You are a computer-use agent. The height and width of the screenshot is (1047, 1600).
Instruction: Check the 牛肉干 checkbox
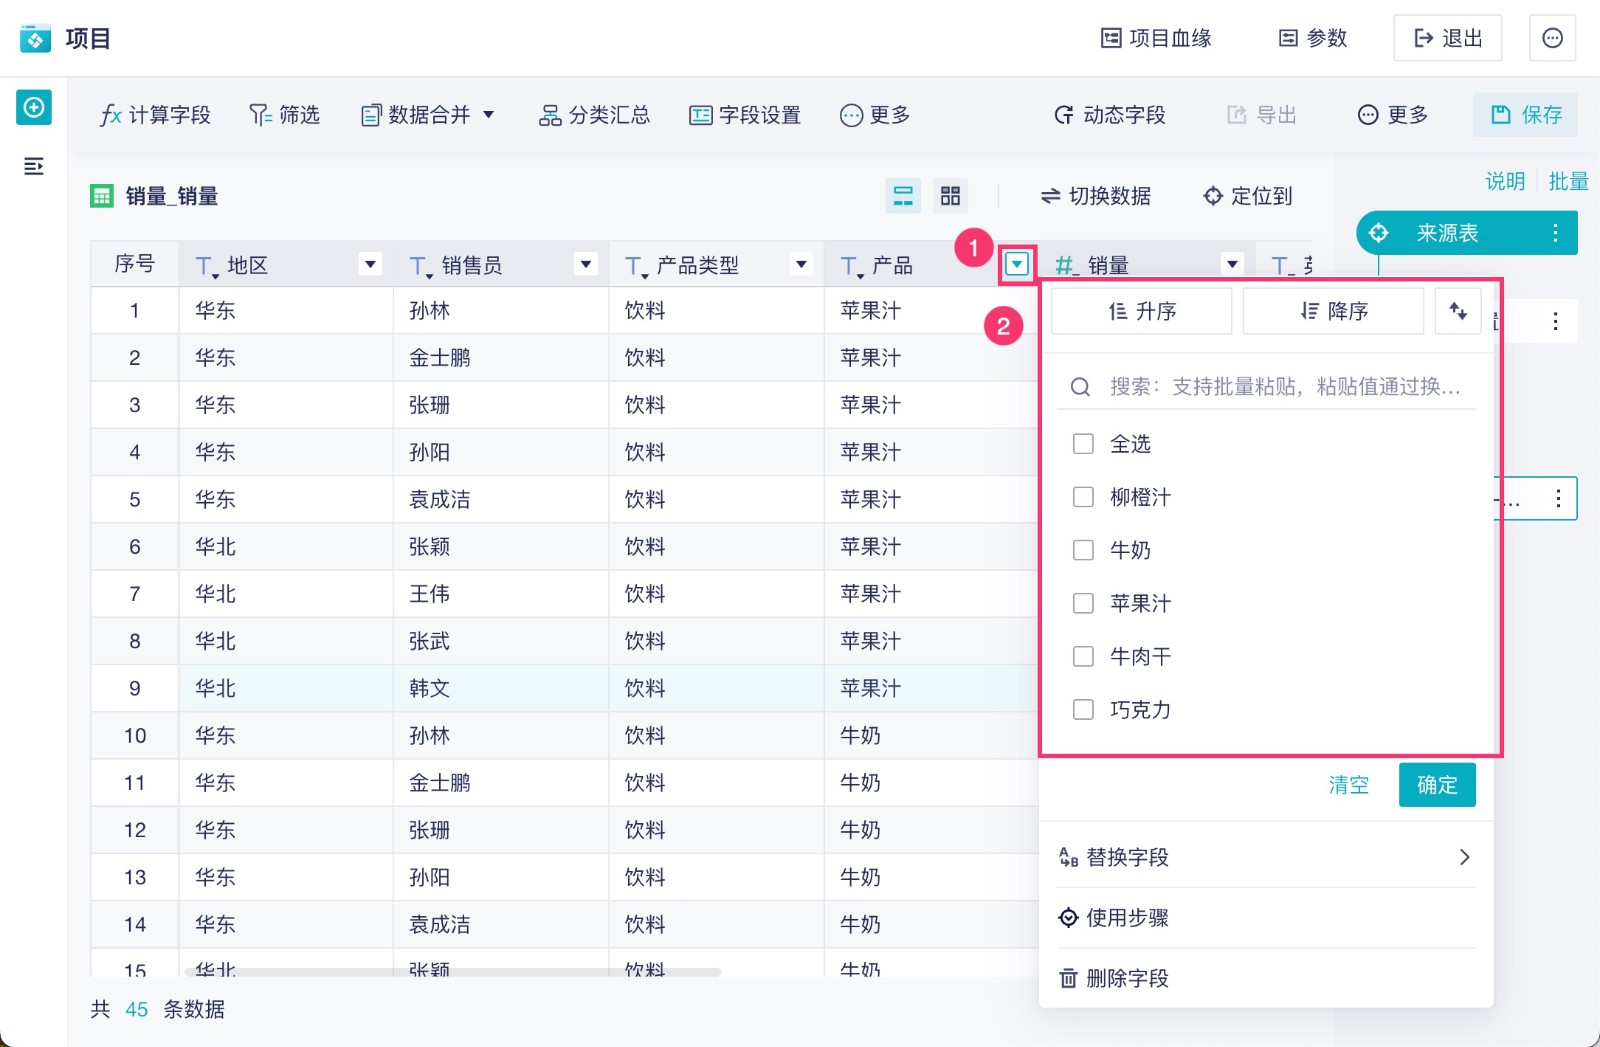coord(1083,656)
